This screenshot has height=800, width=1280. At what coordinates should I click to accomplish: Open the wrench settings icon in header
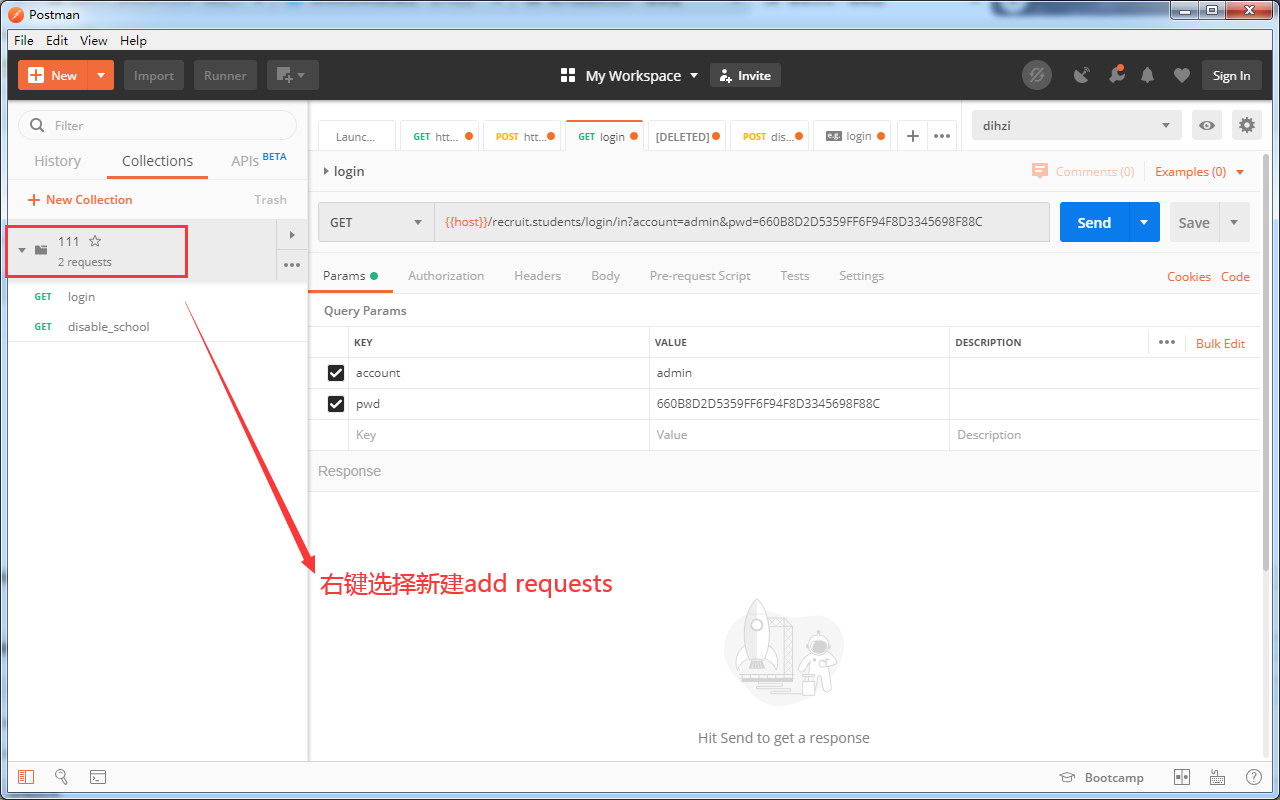click(x=1116, y=75)
